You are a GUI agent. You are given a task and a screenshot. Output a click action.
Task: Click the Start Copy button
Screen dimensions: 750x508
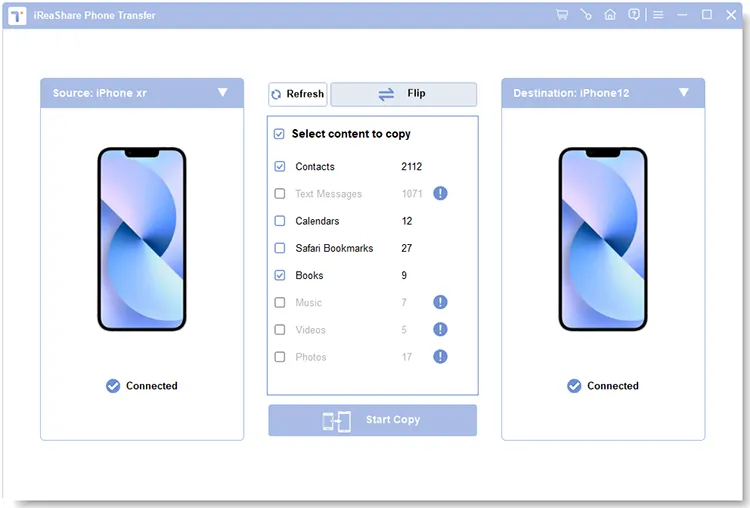tap(373, 420)
